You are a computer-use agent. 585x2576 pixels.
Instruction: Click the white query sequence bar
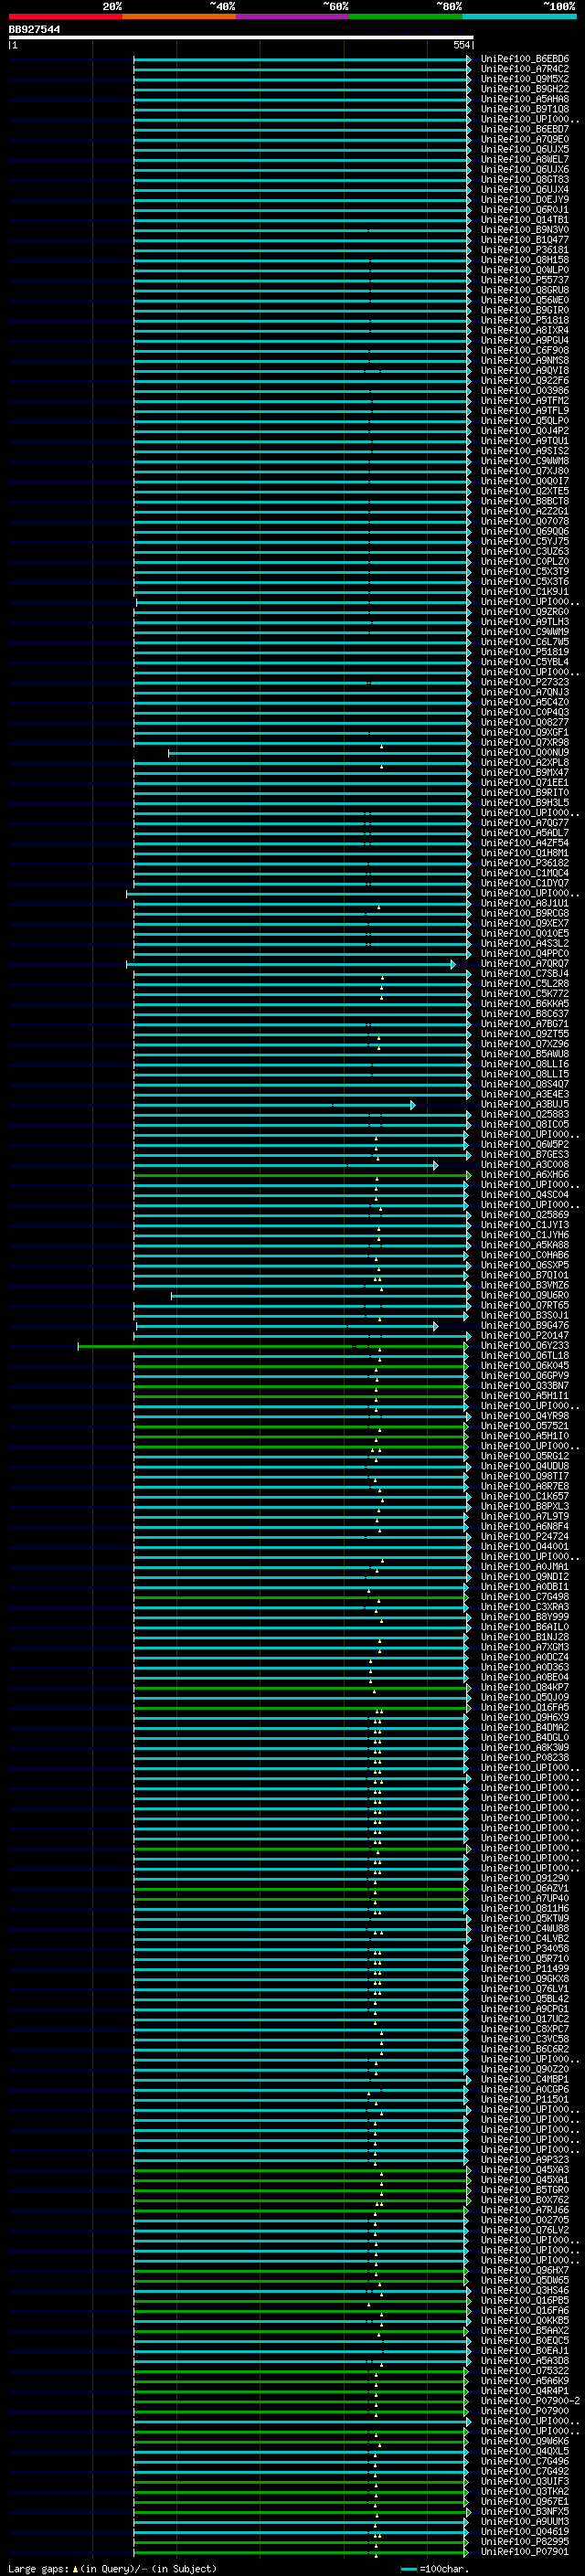click(x=241, y=38)
